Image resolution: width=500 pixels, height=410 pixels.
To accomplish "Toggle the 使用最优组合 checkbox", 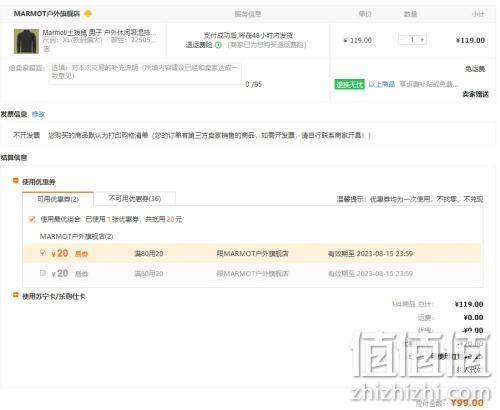I will [x=32, y=219].
